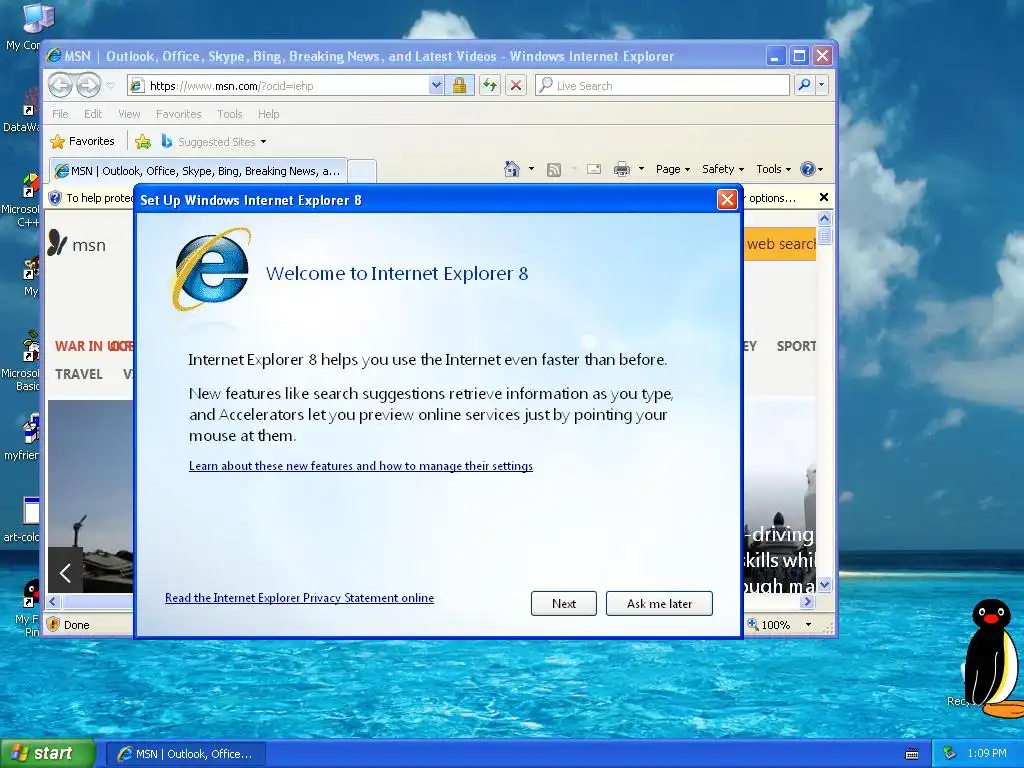Click MSN taskbar button
The image size is (1024, 768).
point(186,754)
